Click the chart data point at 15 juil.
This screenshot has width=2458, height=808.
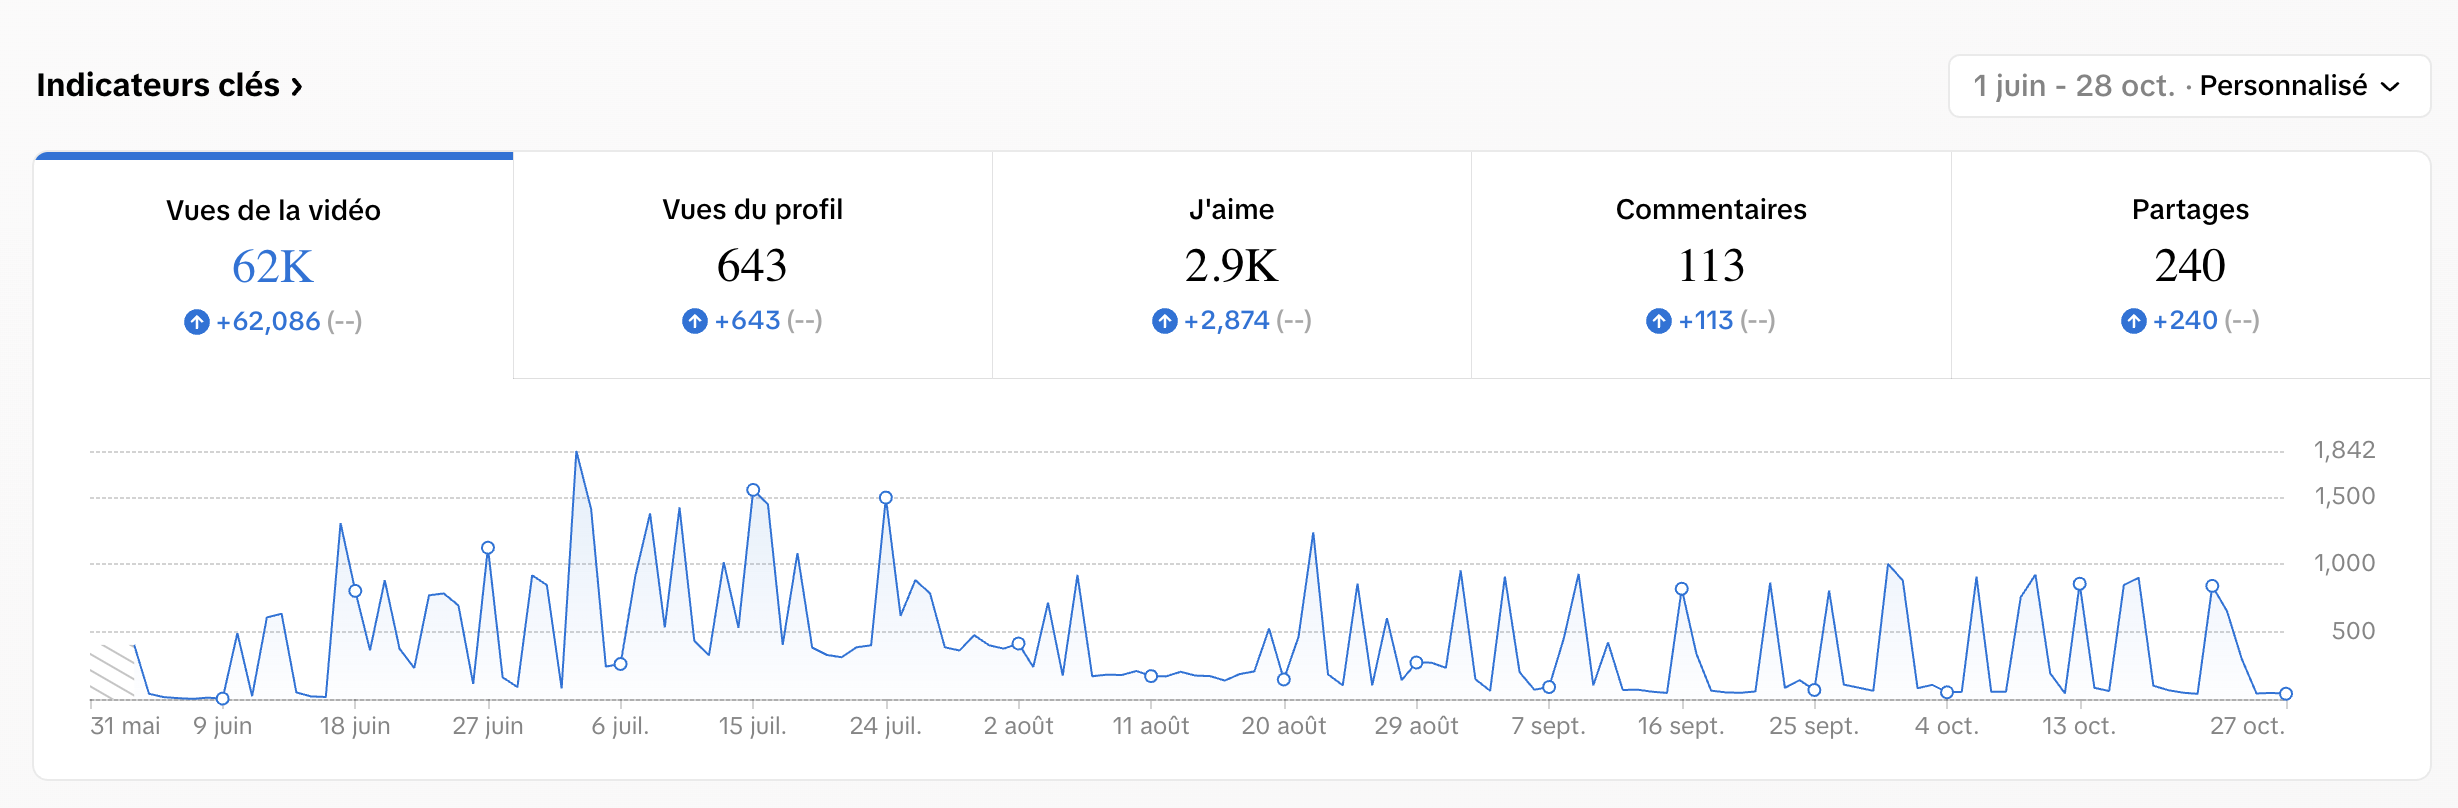(x=753, y=490)
